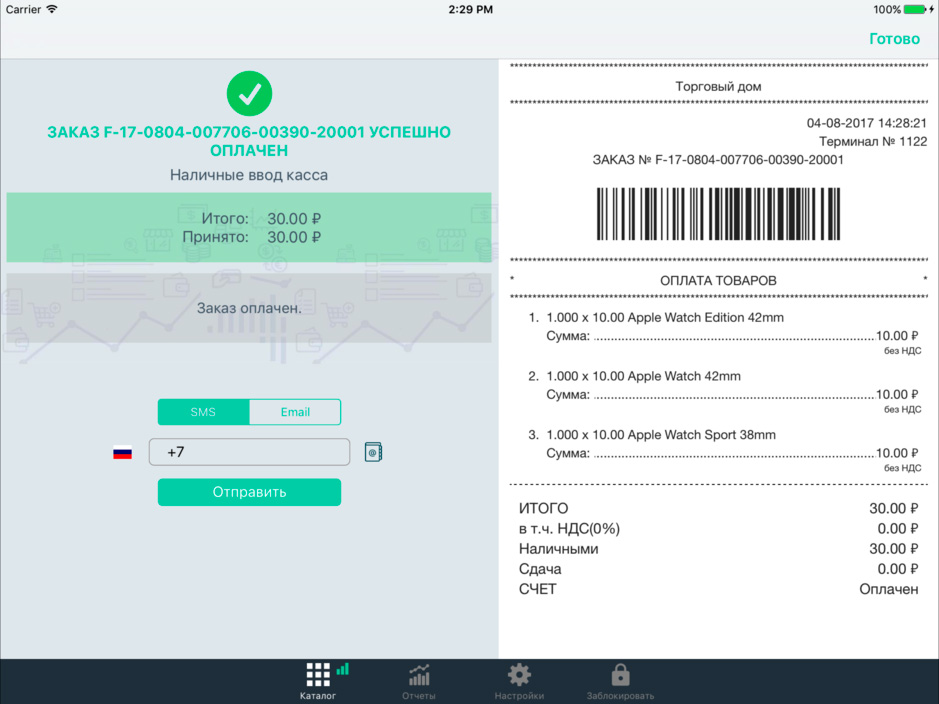Click the Торговый дом receipt header
Screen dimensions: 939x704
tap(716, 86)
